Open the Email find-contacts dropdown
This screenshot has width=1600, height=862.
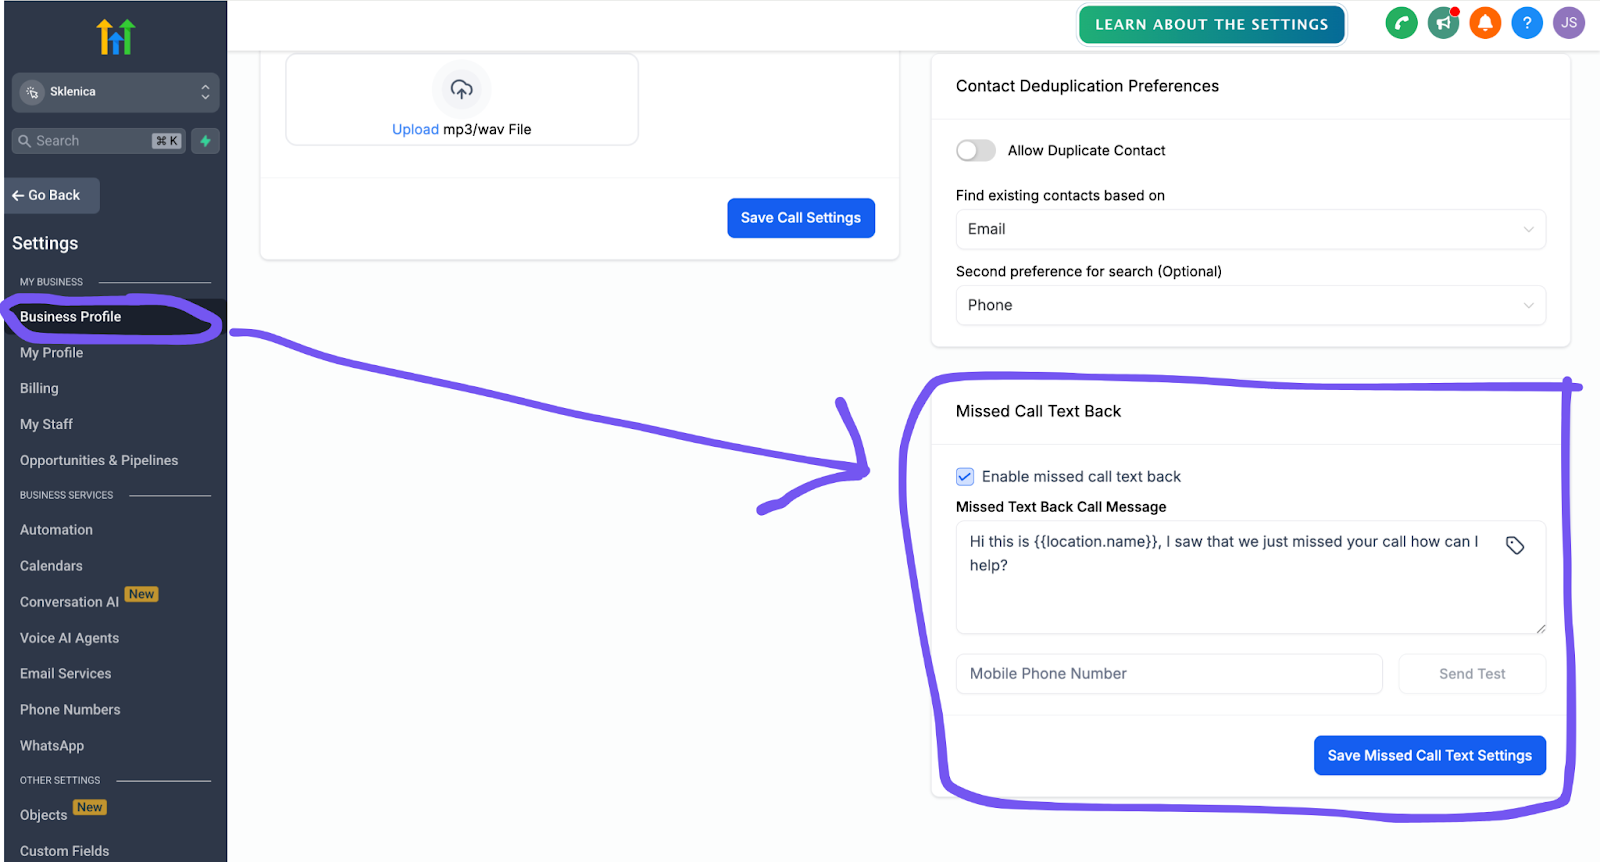1250,229
